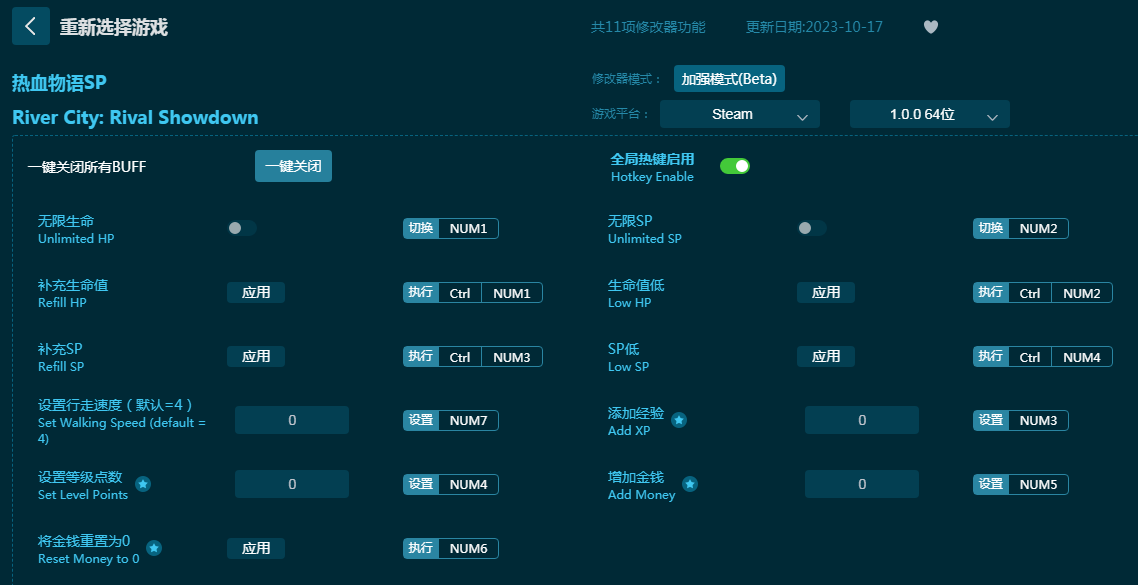Click the Set Walking Speed value field

[292, 420]
